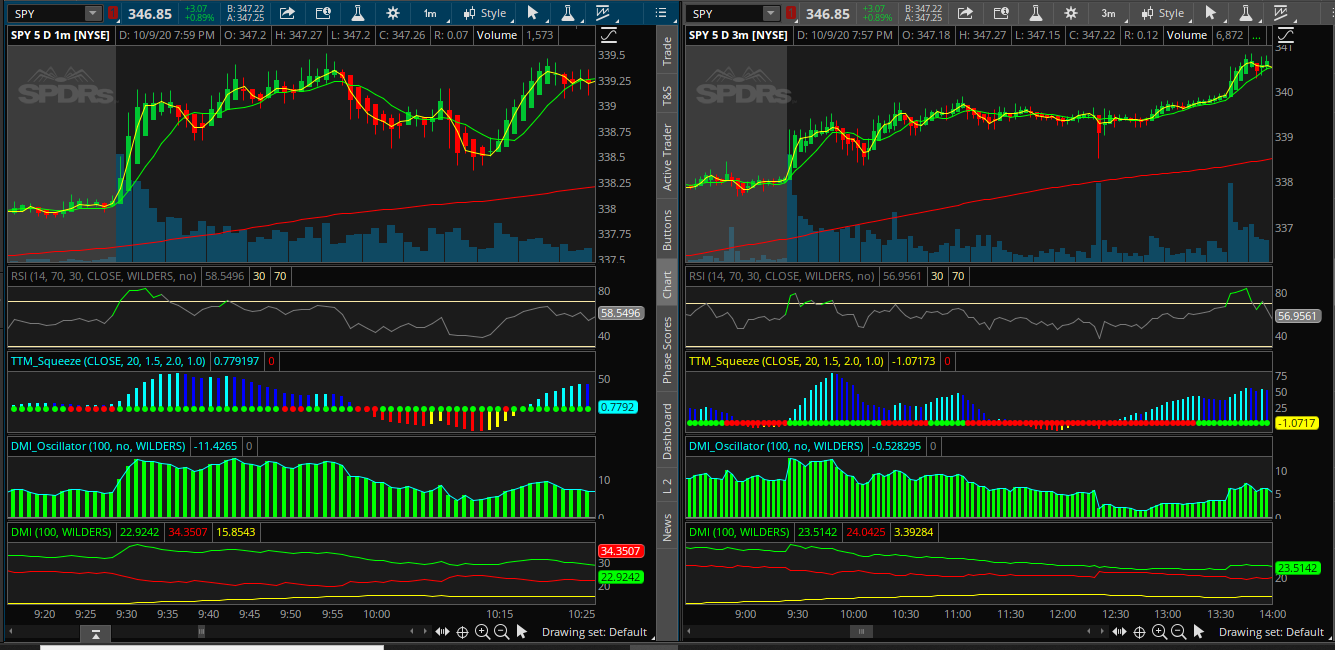Viewport: 1335px width, 650px height.
Task: Click the pan arrows icon under left chart
Action: click(442, 632)
